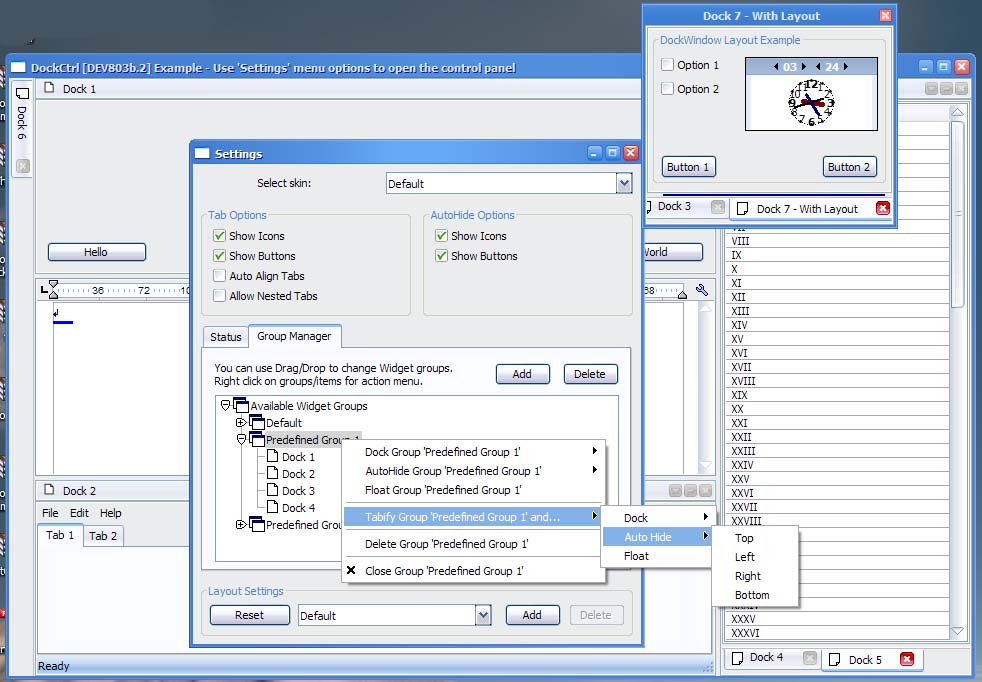Click the Roman numeral list scroll-down arrow

[957, 632]
